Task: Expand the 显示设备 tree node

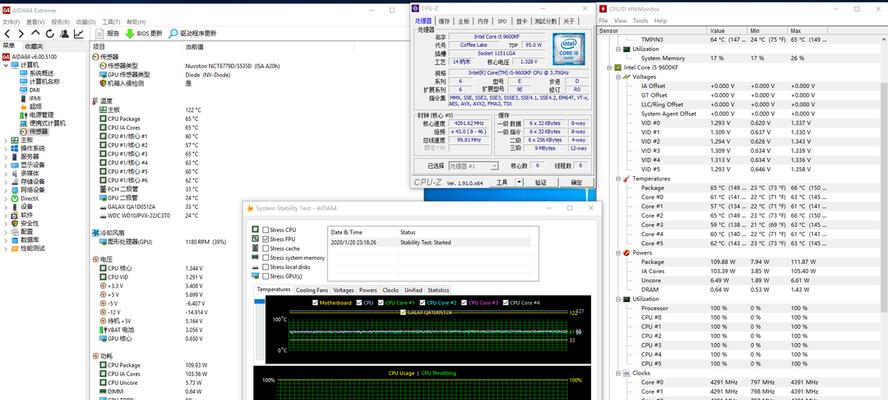Action: pos(6,165)
